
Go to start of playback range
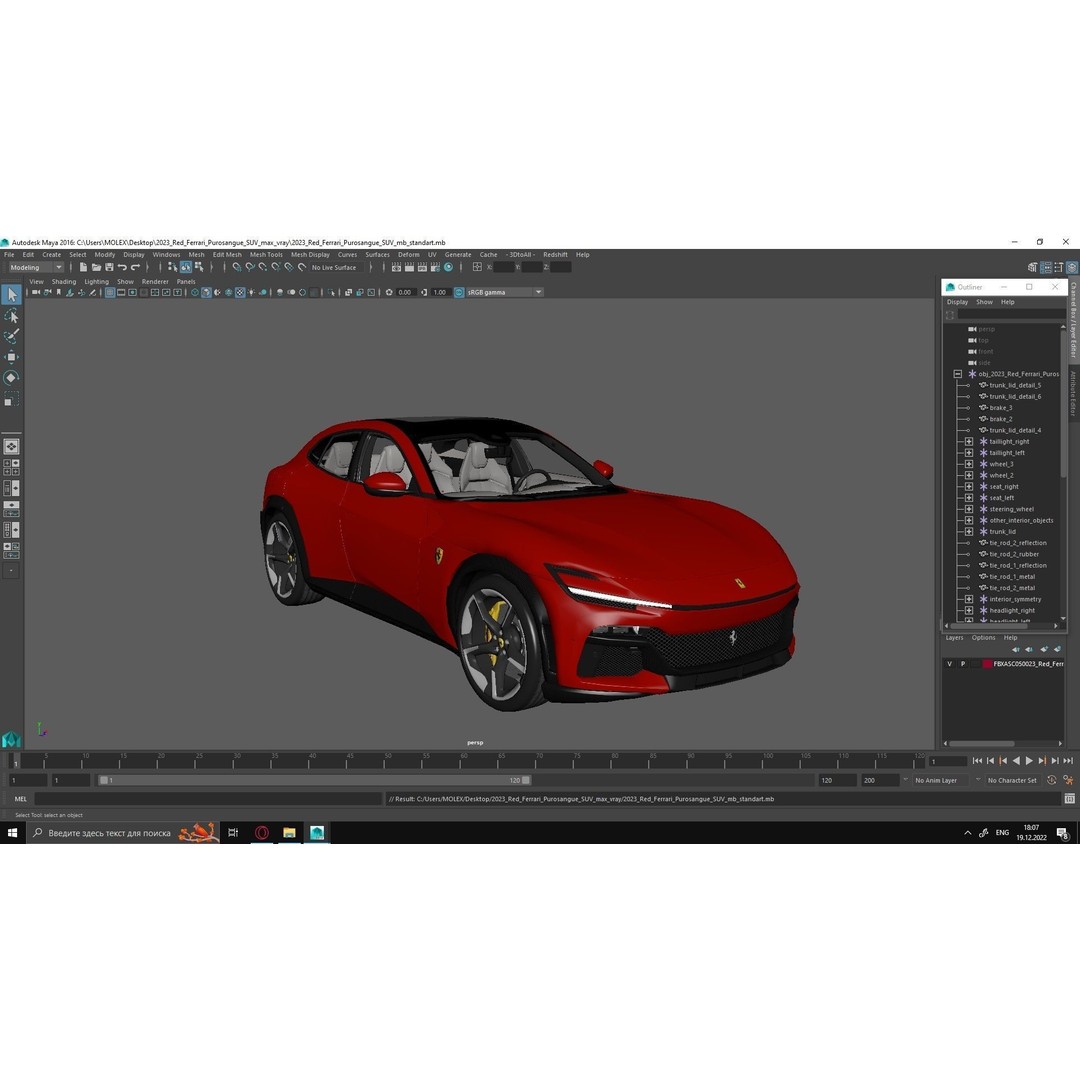977,760
